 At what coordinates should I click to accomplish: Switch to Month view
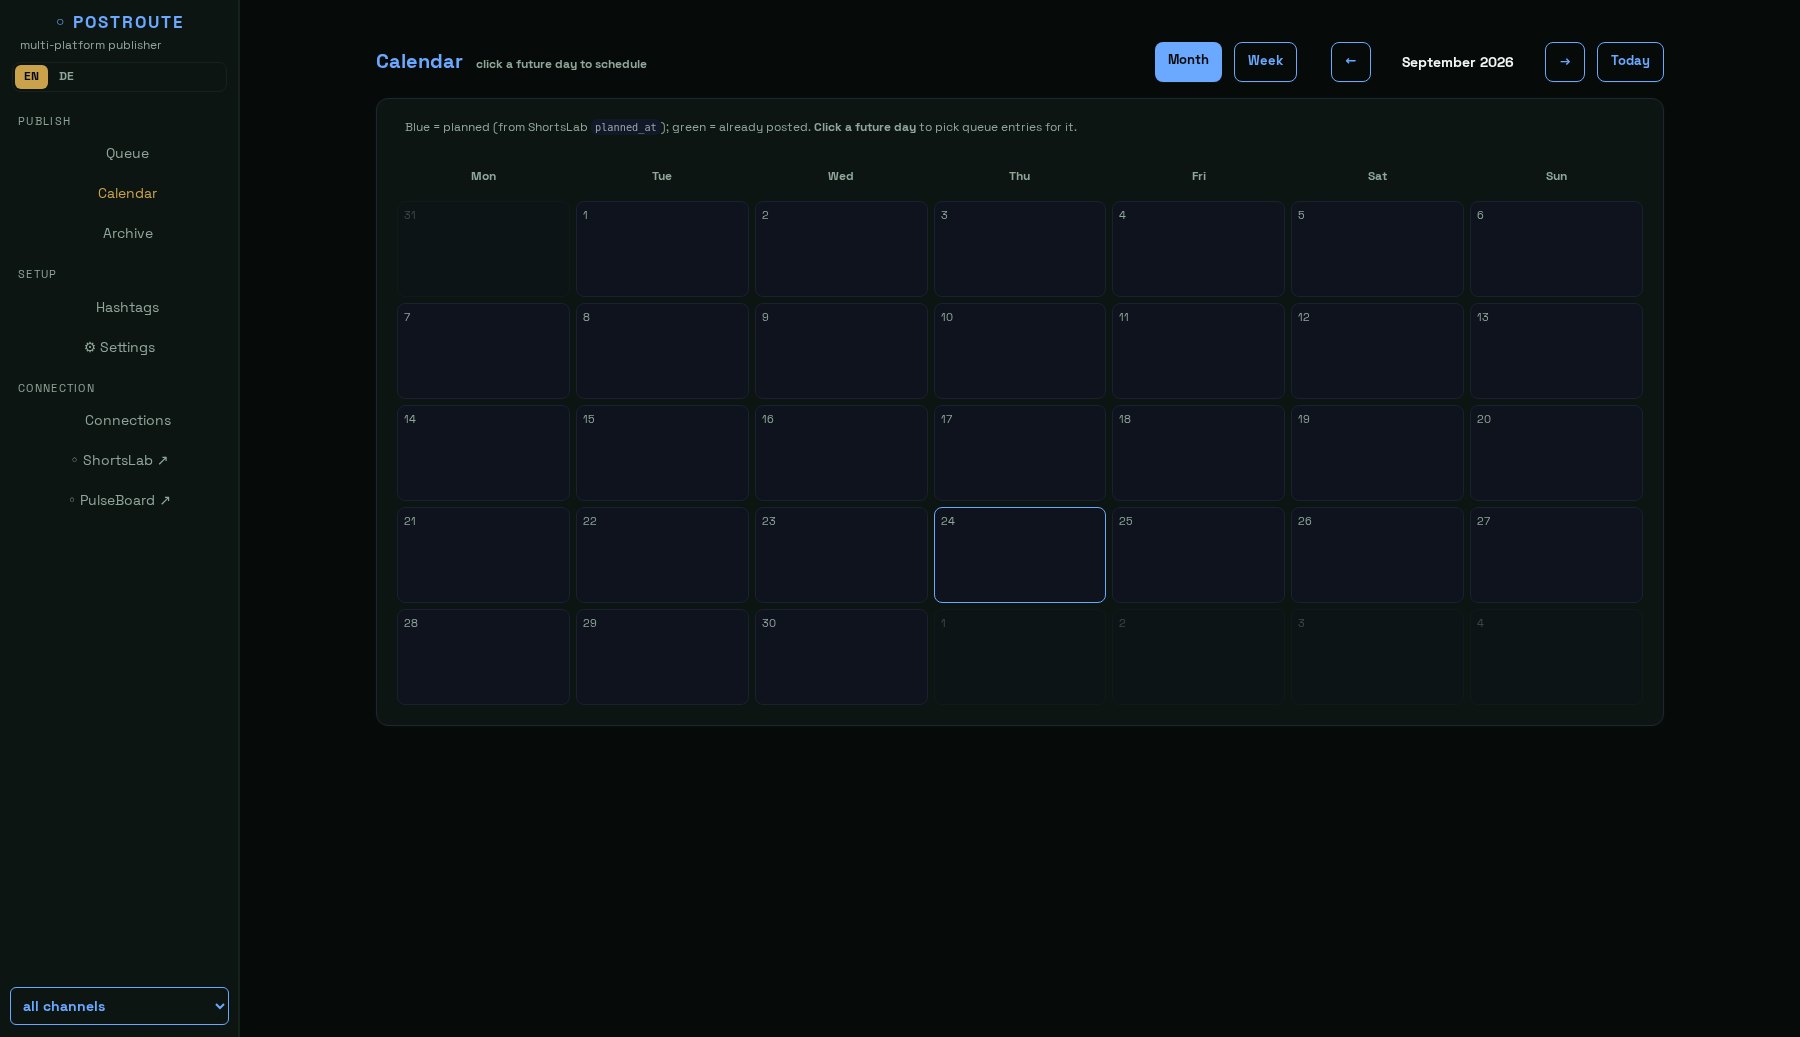point(1188,62)
